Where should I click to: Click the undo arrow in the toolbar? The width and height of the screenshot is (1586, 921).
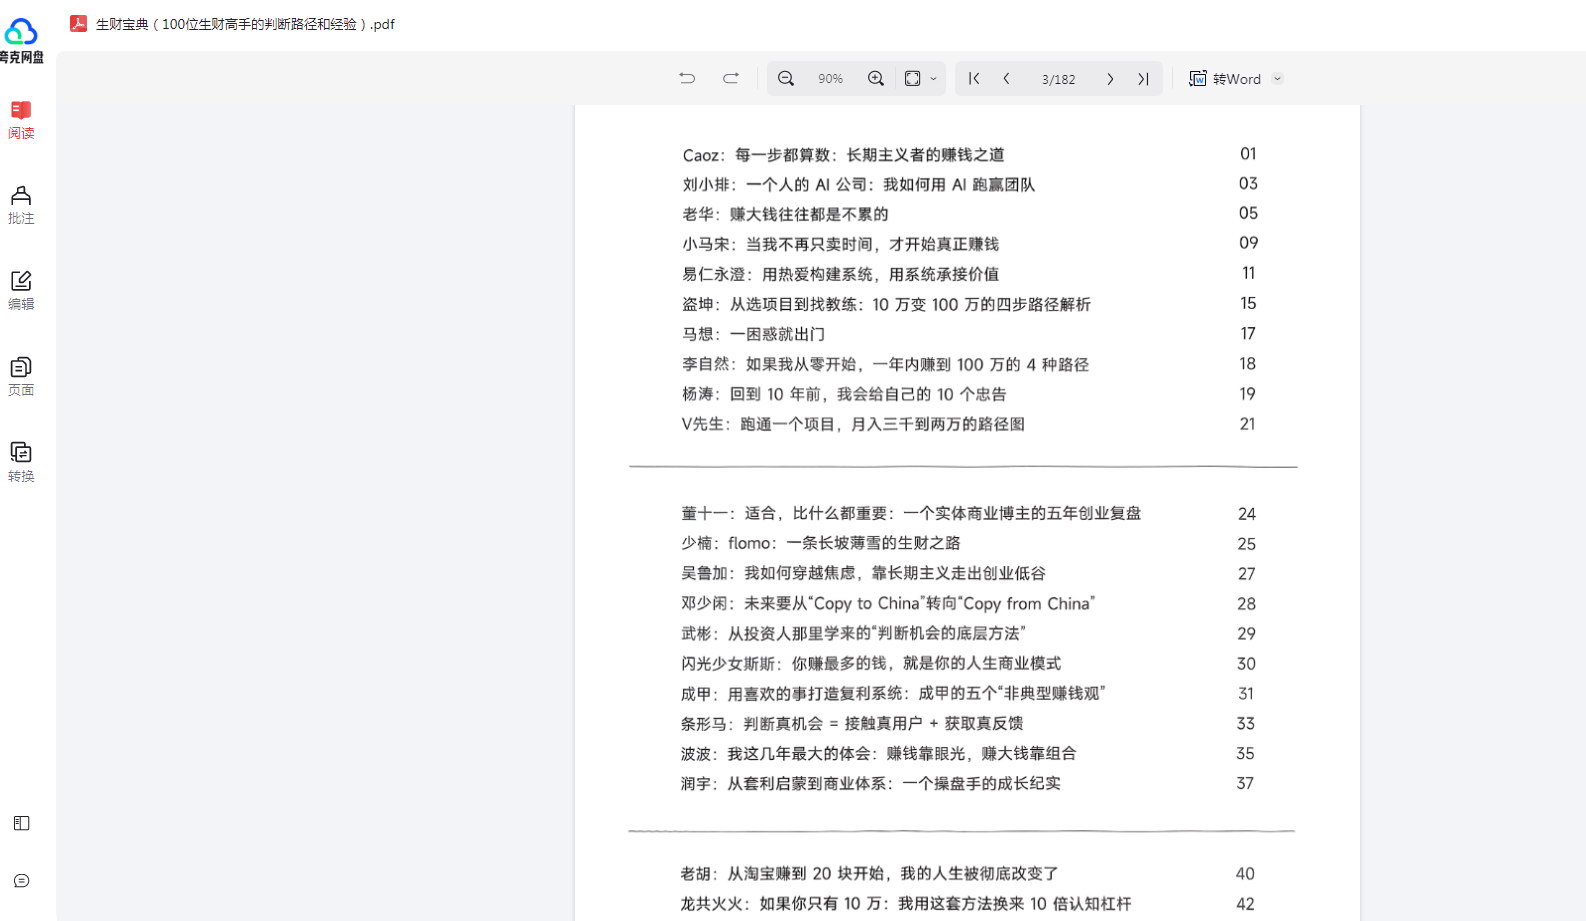pyautogui.click(x=687, y=79)
